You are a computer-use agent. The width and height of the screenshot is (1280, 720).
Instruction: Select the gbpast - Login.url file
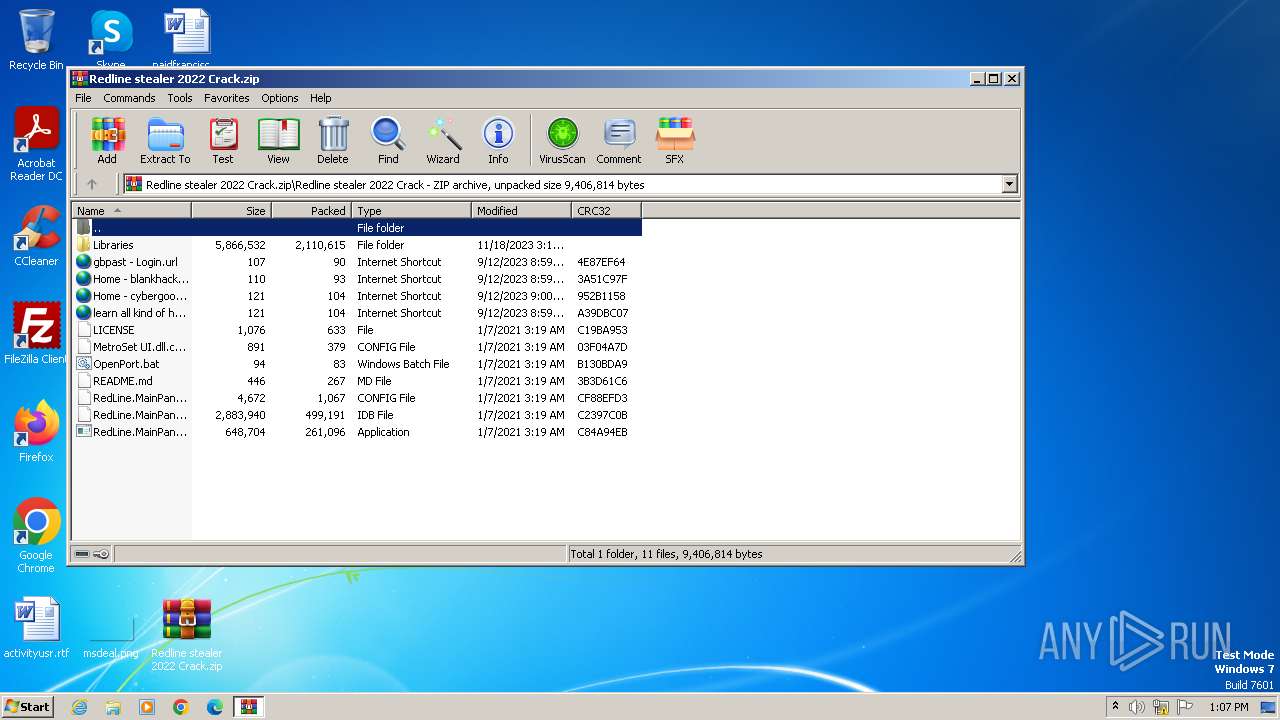pos(357,262)
